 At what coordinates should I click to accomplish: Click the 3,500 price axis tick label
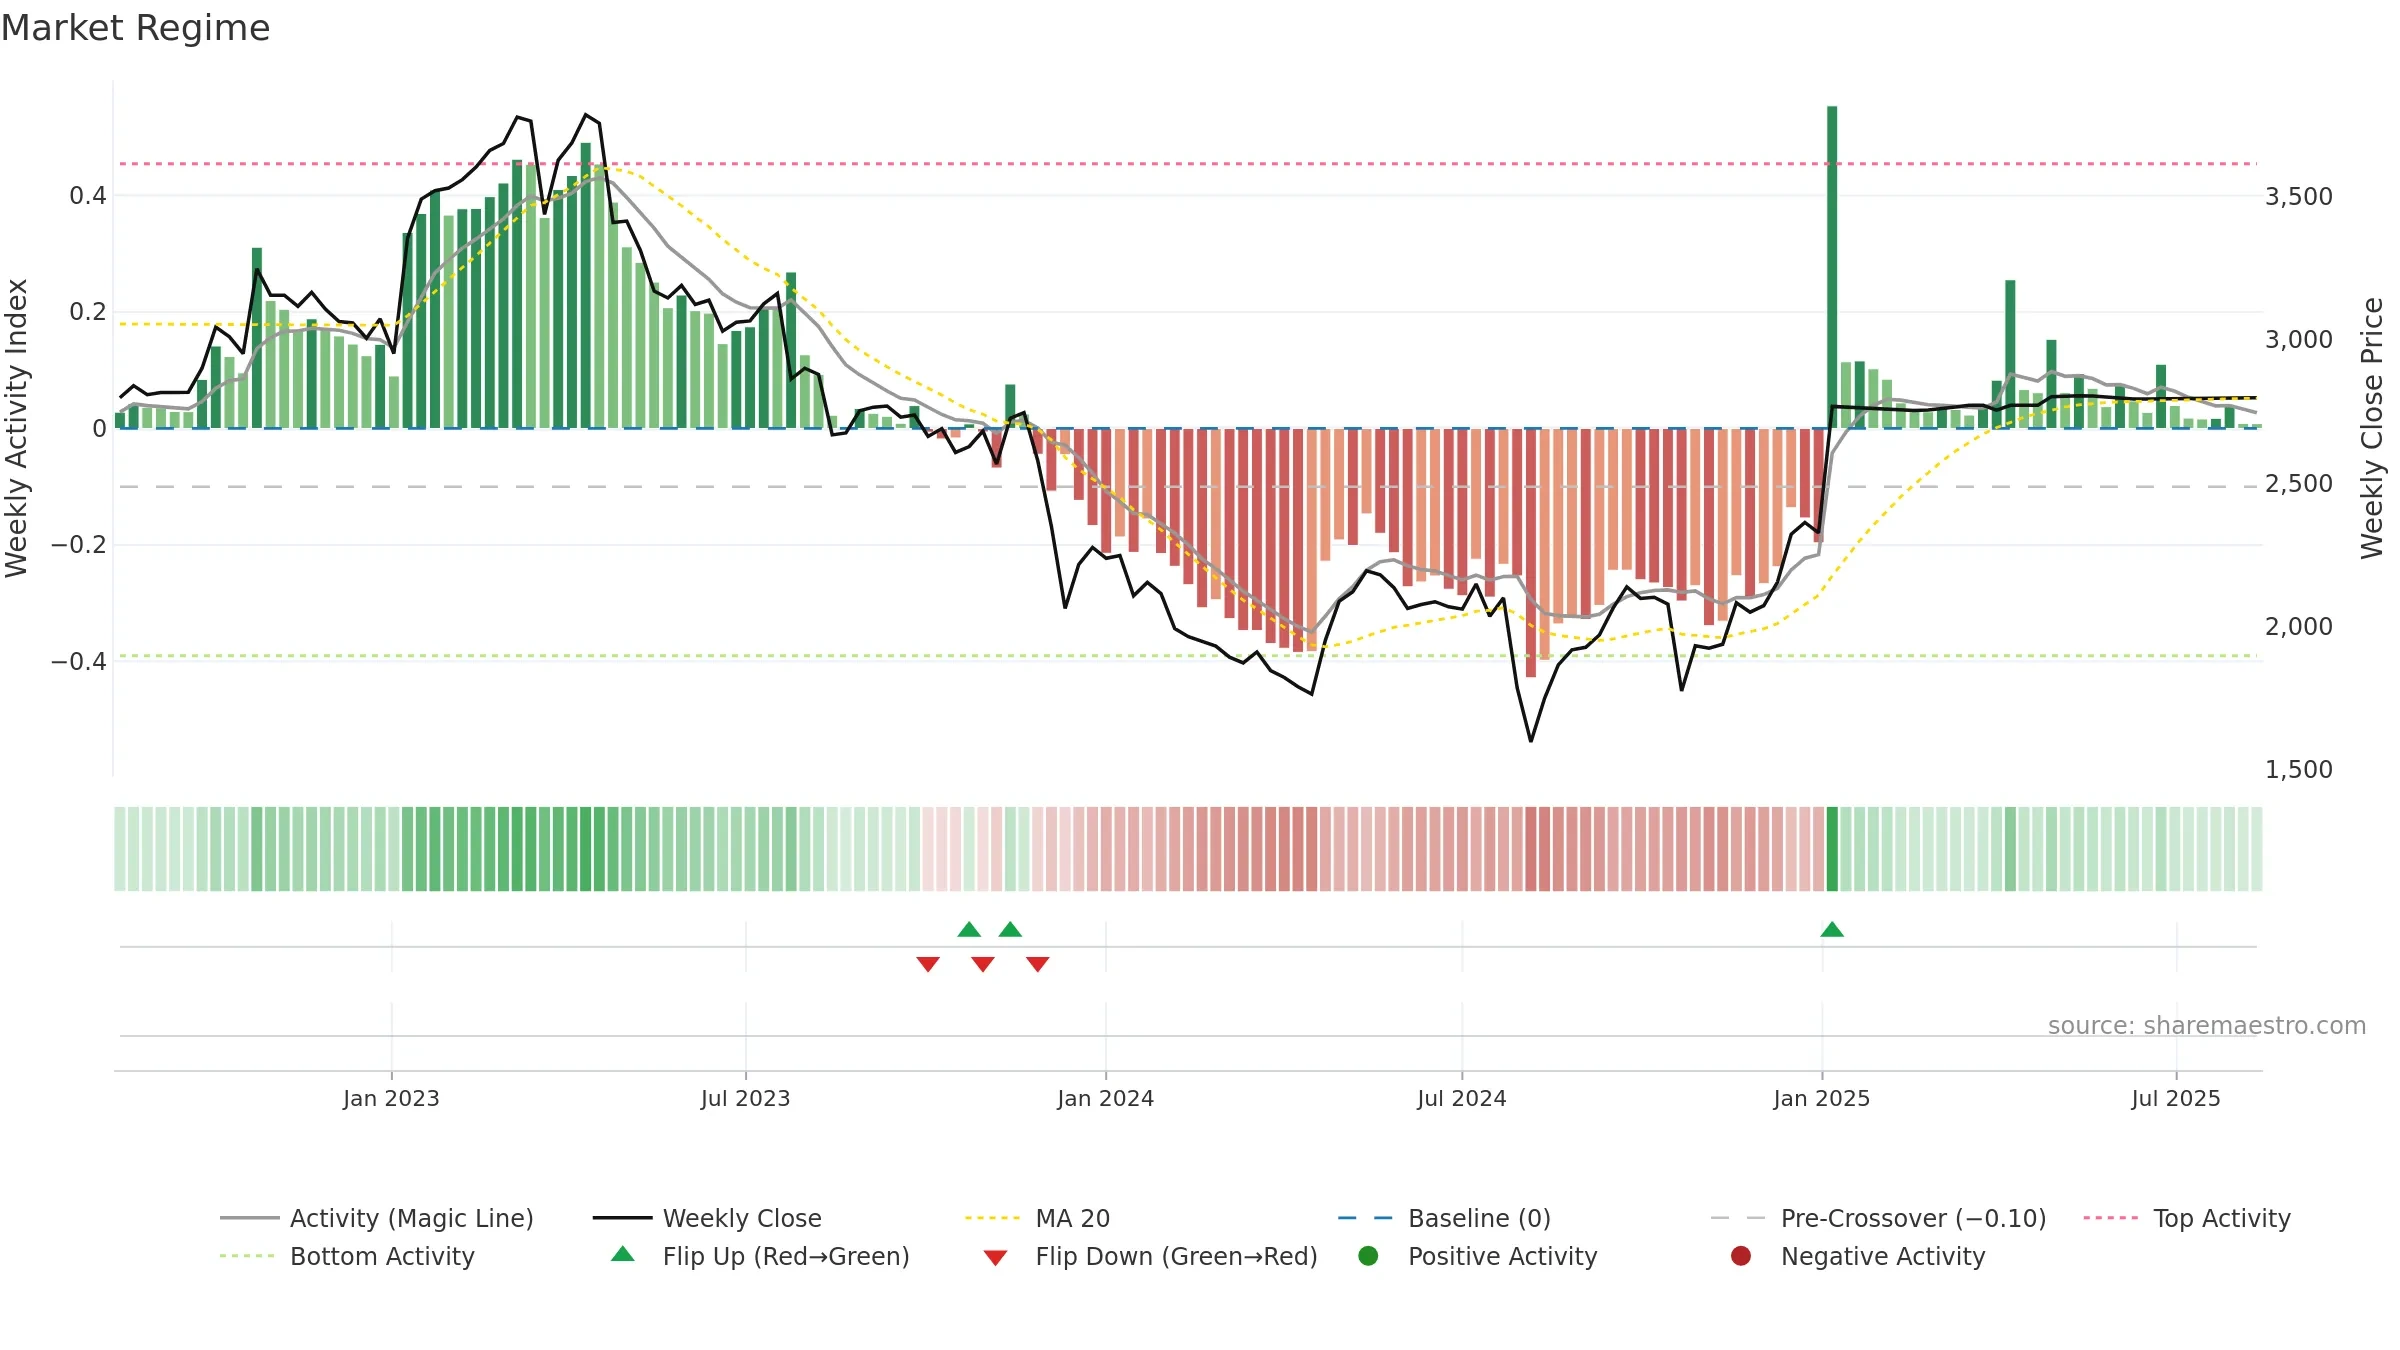tap(2298, 196)
